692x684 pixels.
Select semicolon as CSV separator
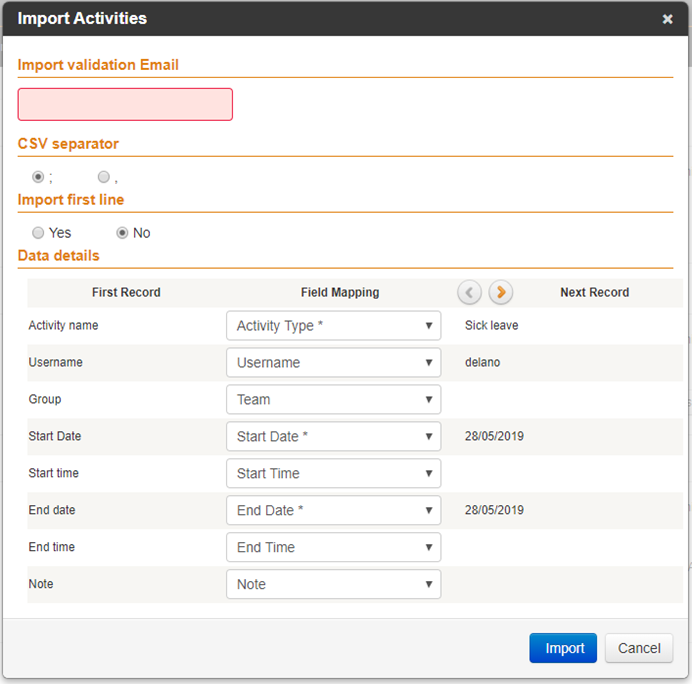[38, 177]
